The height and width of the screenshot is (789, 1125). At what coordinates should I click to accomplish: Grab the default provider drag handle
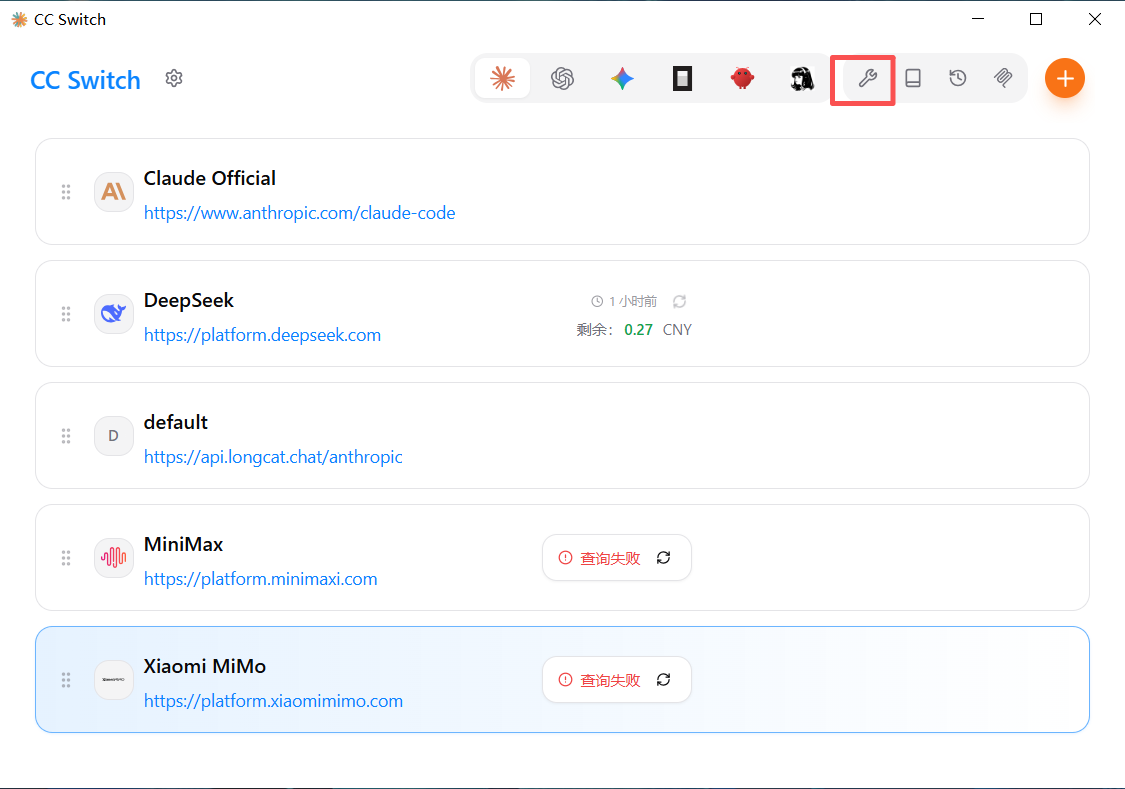(66, 435)
